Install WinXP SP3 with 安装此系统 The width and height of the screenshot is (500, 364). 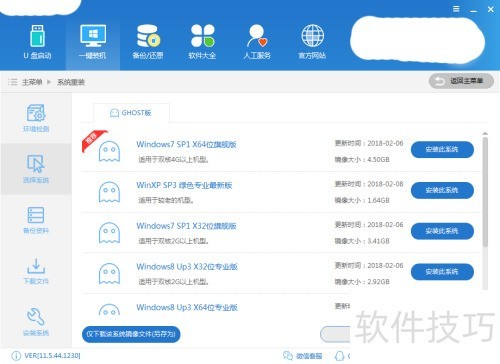coord(442,190)
